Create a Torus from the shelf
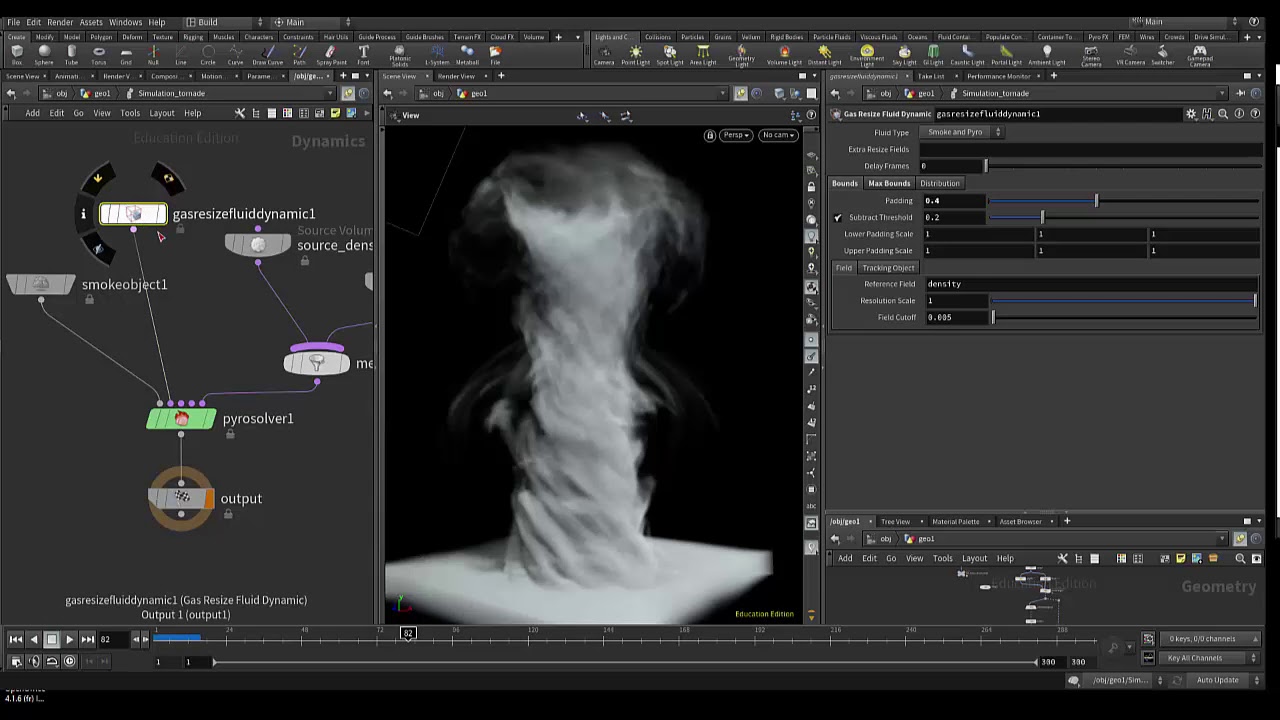This screenshot has height=720, width=1280. pyautogui.click(x=99, y=55)
